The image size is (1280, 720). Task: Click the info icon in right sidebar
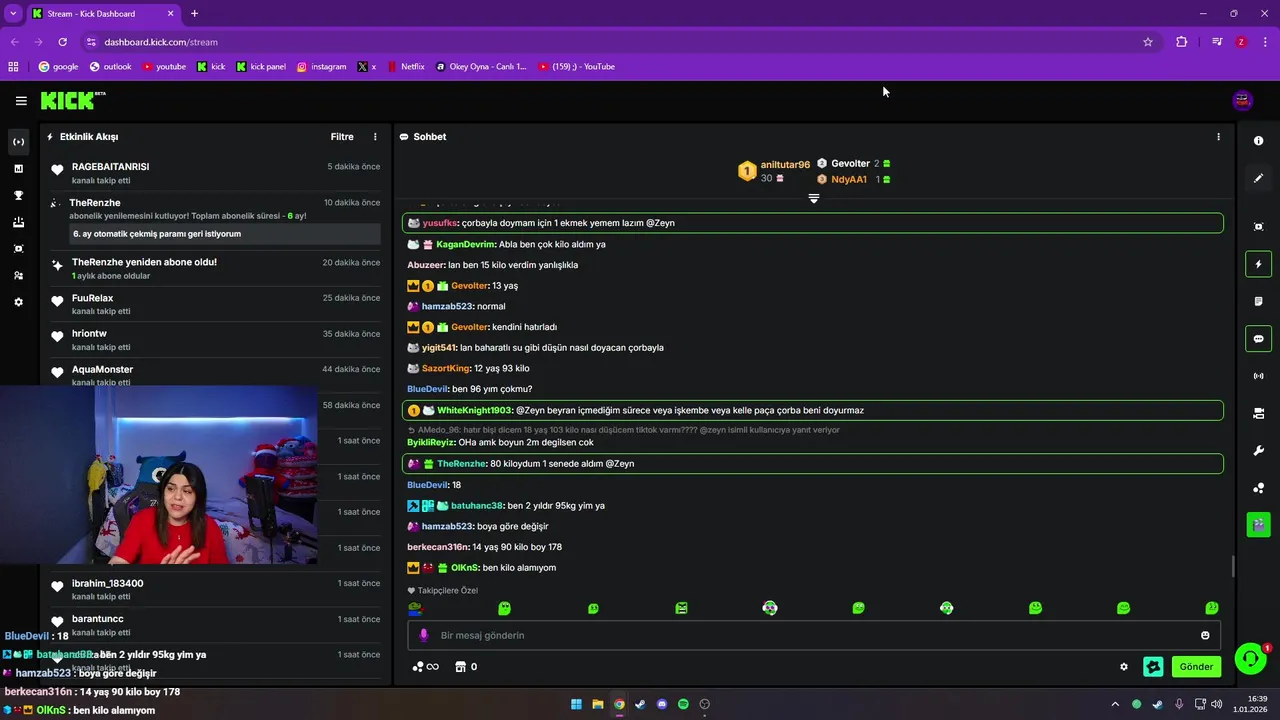1258,141
